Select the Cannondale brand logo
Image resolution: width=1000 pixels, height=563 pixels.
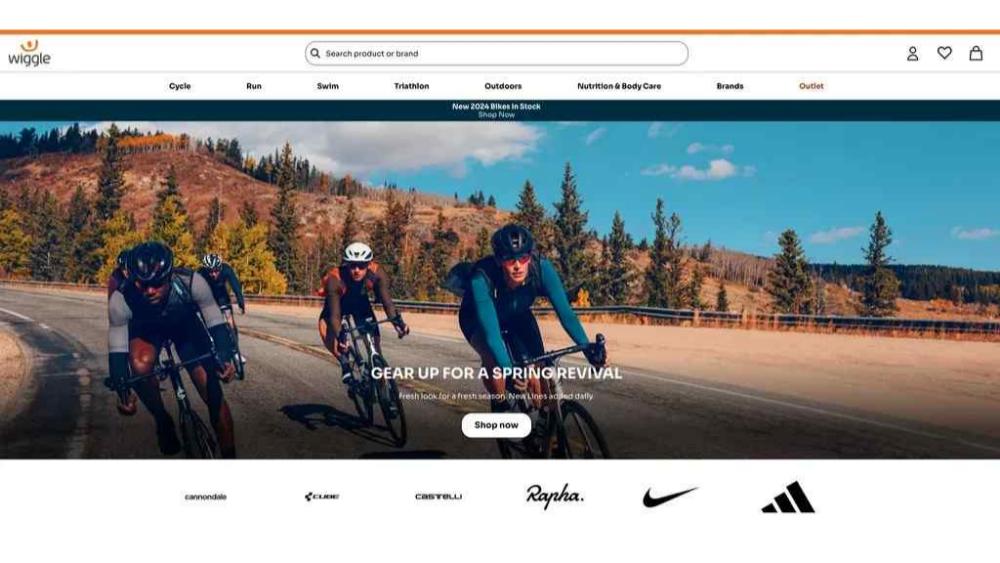tap(205, 497)
